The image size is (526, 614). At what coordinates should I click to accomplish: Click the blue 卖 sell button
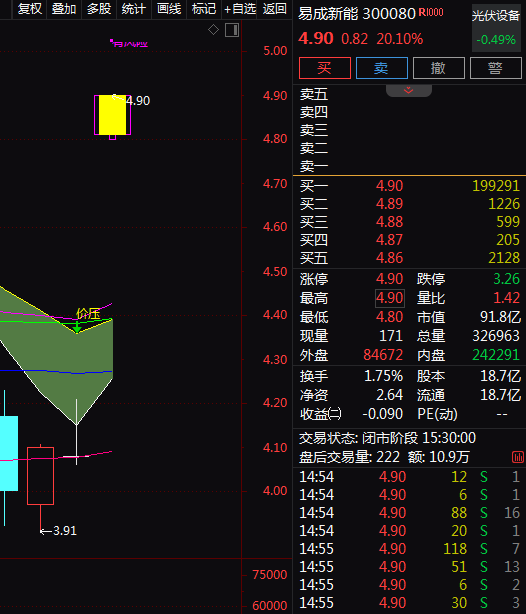pyautogui.click(x=382, y=68)
